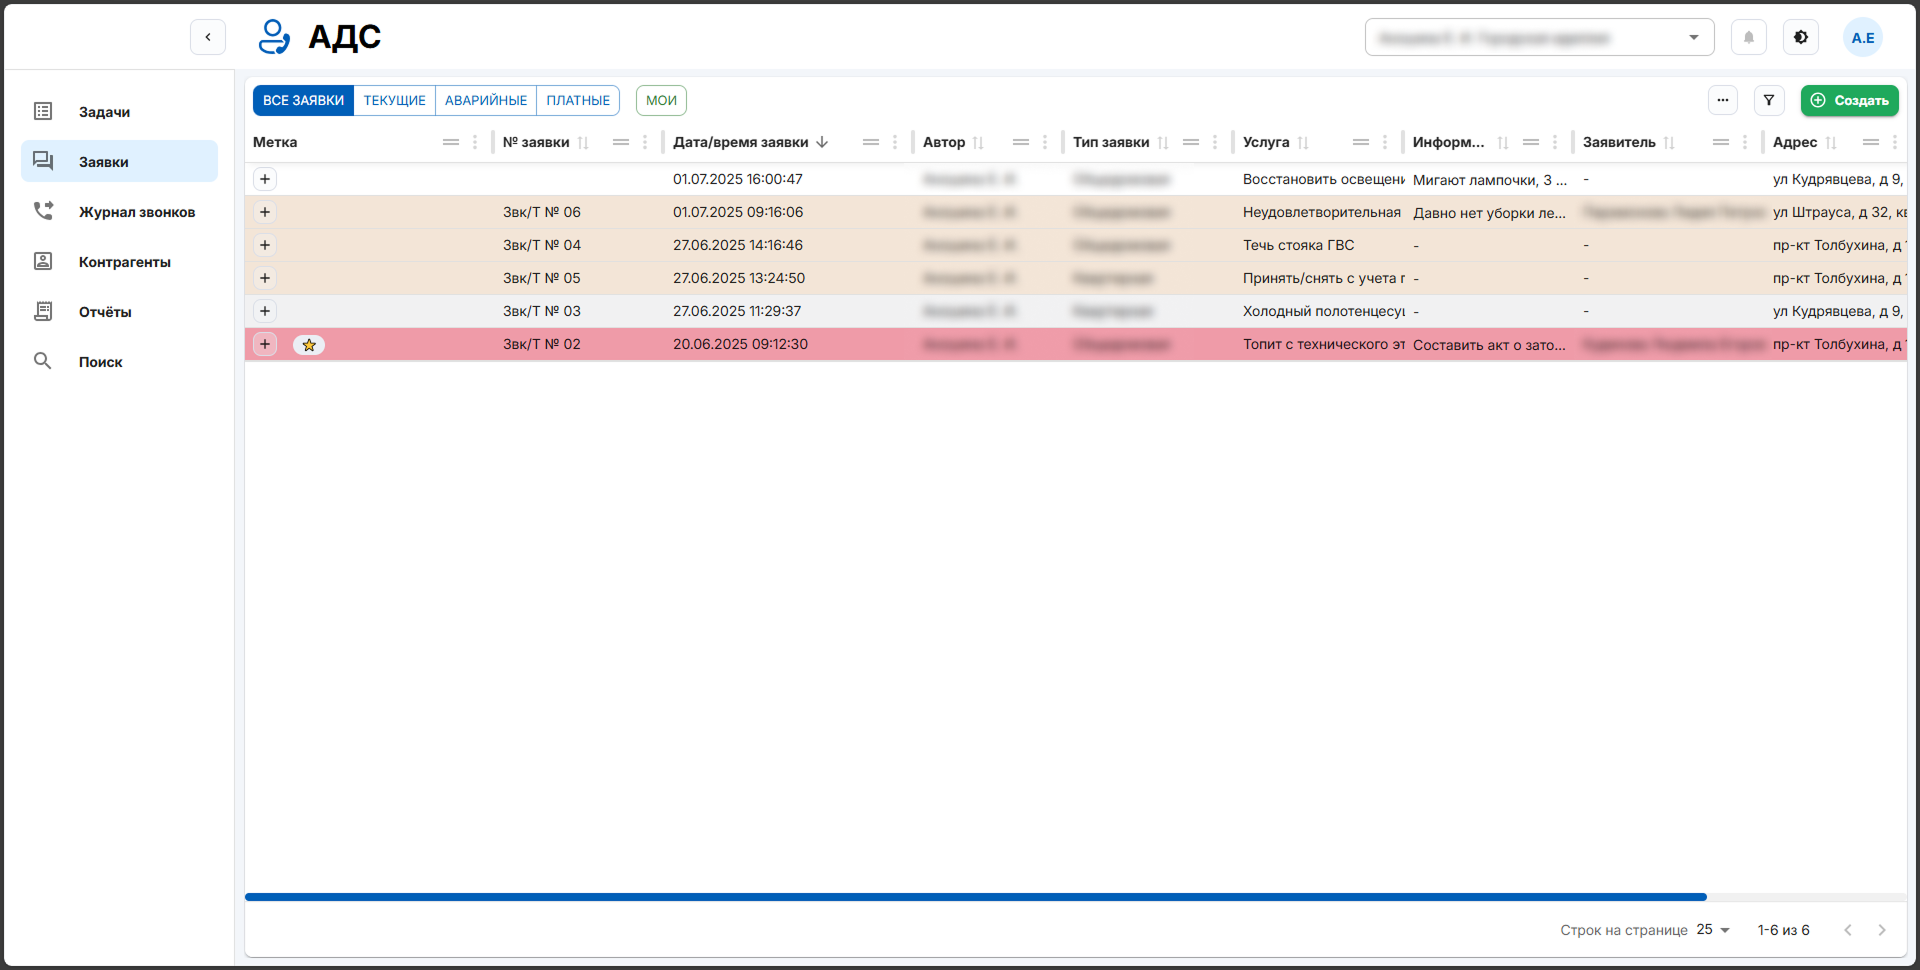This screenshot has width=1920, height=970.
Task: Open Отчёты from the sidebar
Action: pyautogui.click(x=105, y=312)
